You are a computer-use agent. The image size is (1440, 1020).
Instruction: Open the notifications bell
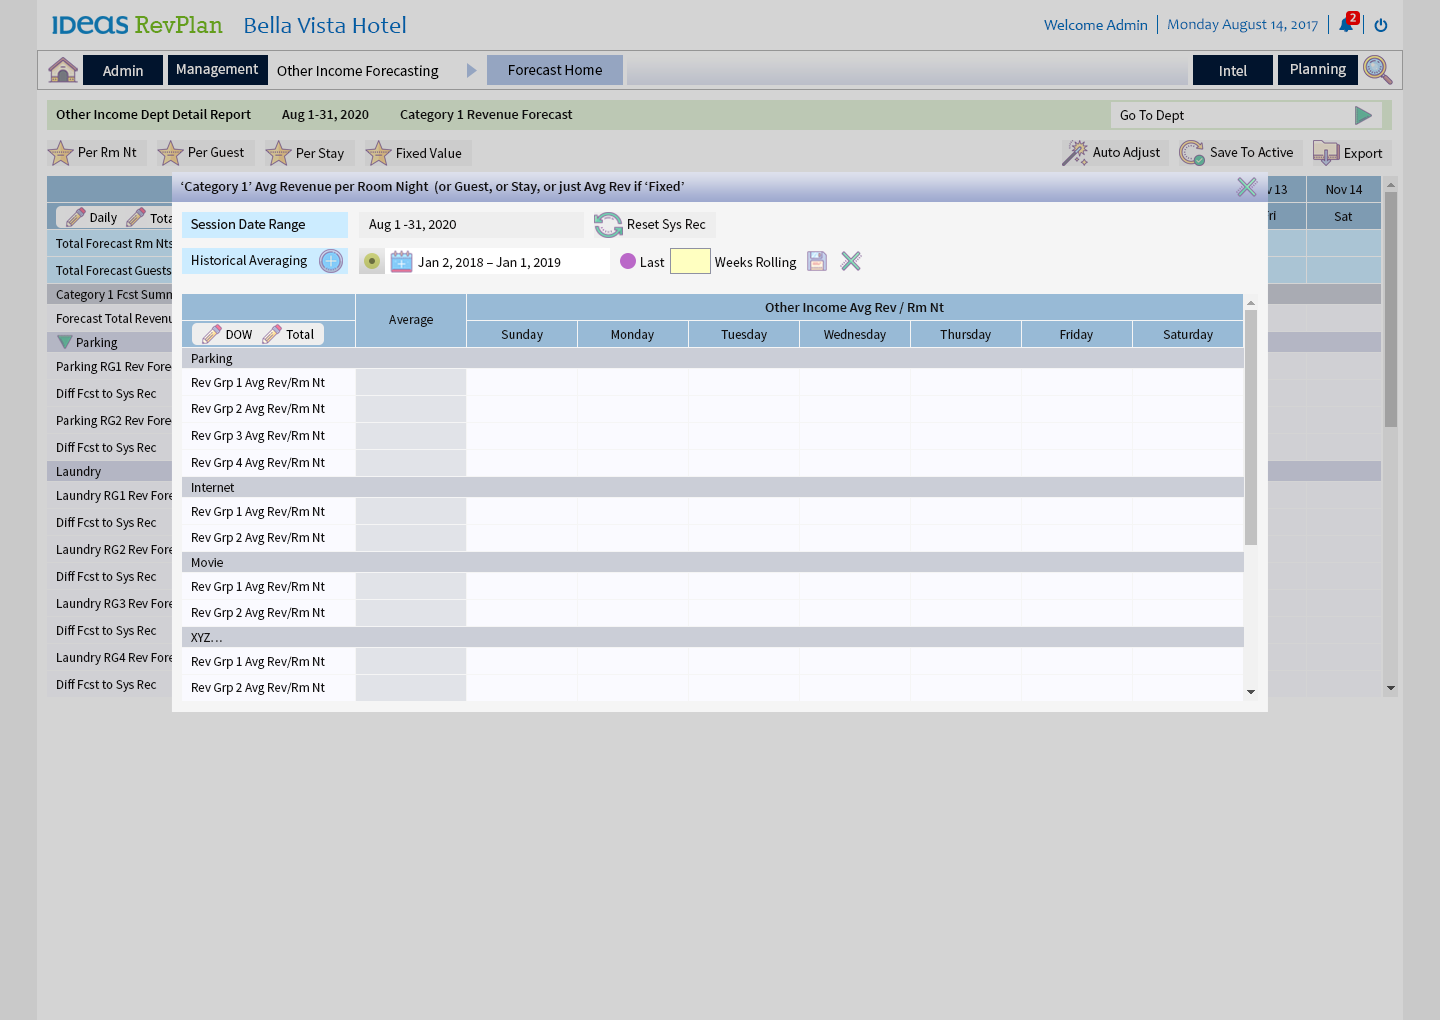click(1346, 25)
